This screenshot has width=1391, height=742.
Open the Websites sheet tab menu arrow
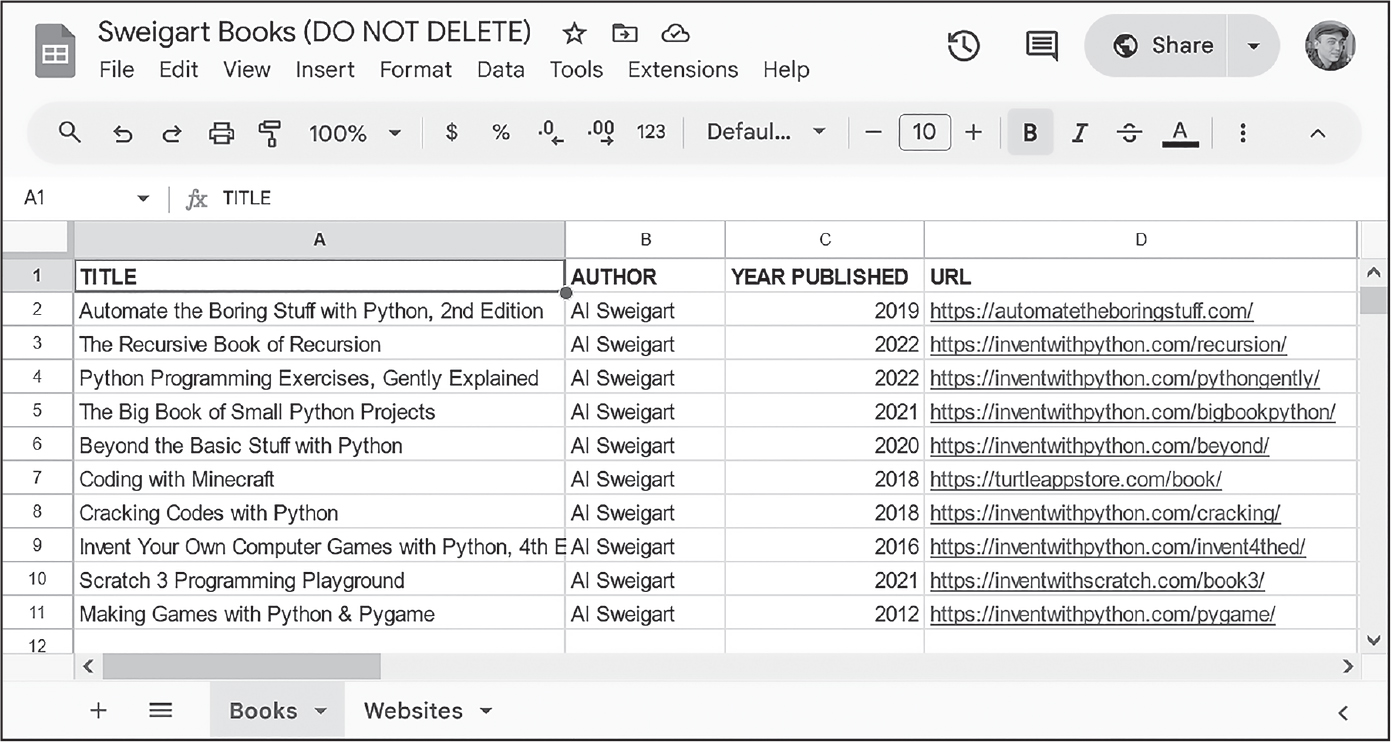point(486,711)
